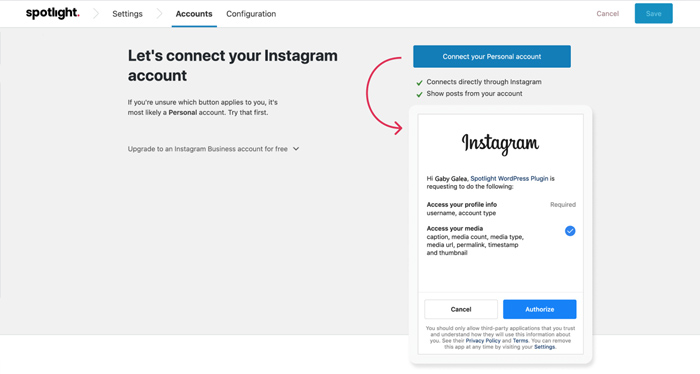
Task: Click the green check beside 'Show posts'
Action: tap(419, 94)
